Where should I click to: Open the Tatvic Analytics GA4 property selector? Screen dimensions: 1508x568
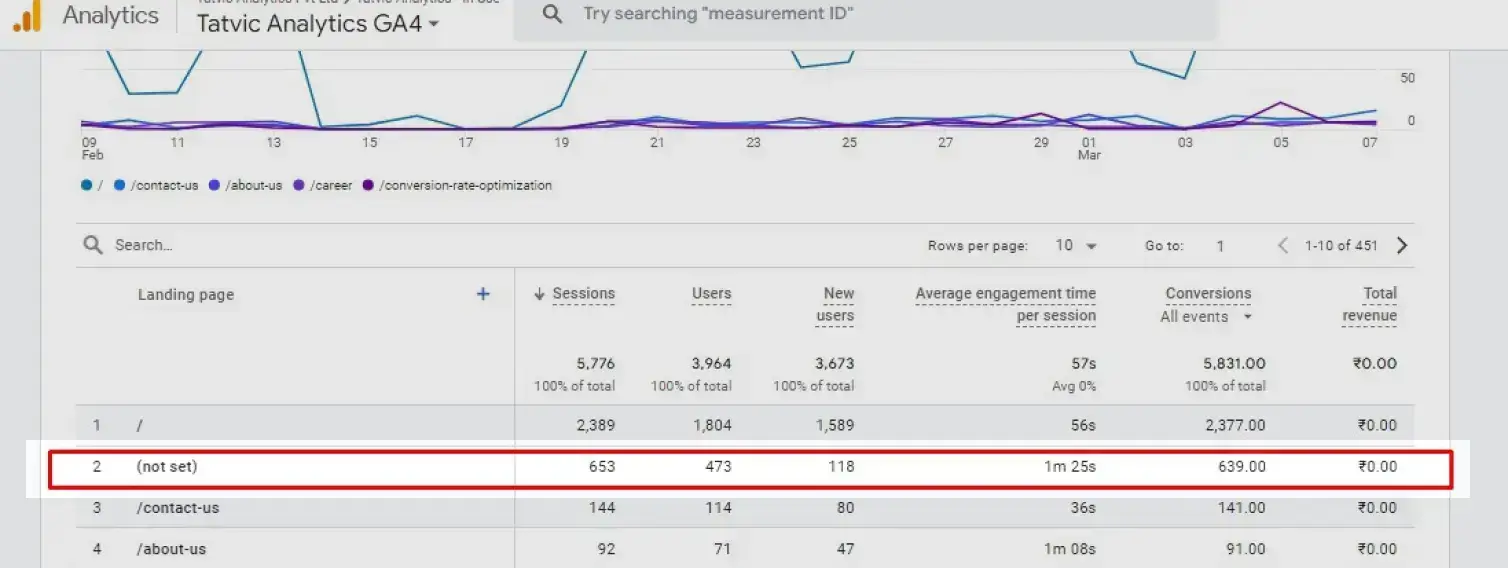pyautogui.click(x=318, y=24)
